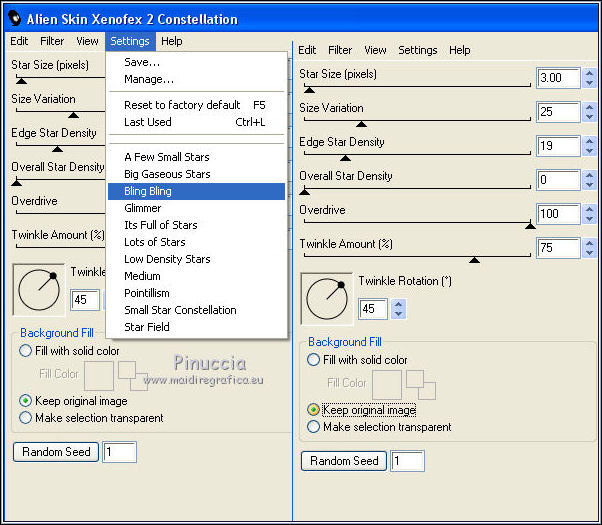Increase Size Variation with the up arrow
602x525 pixels.
589,107
